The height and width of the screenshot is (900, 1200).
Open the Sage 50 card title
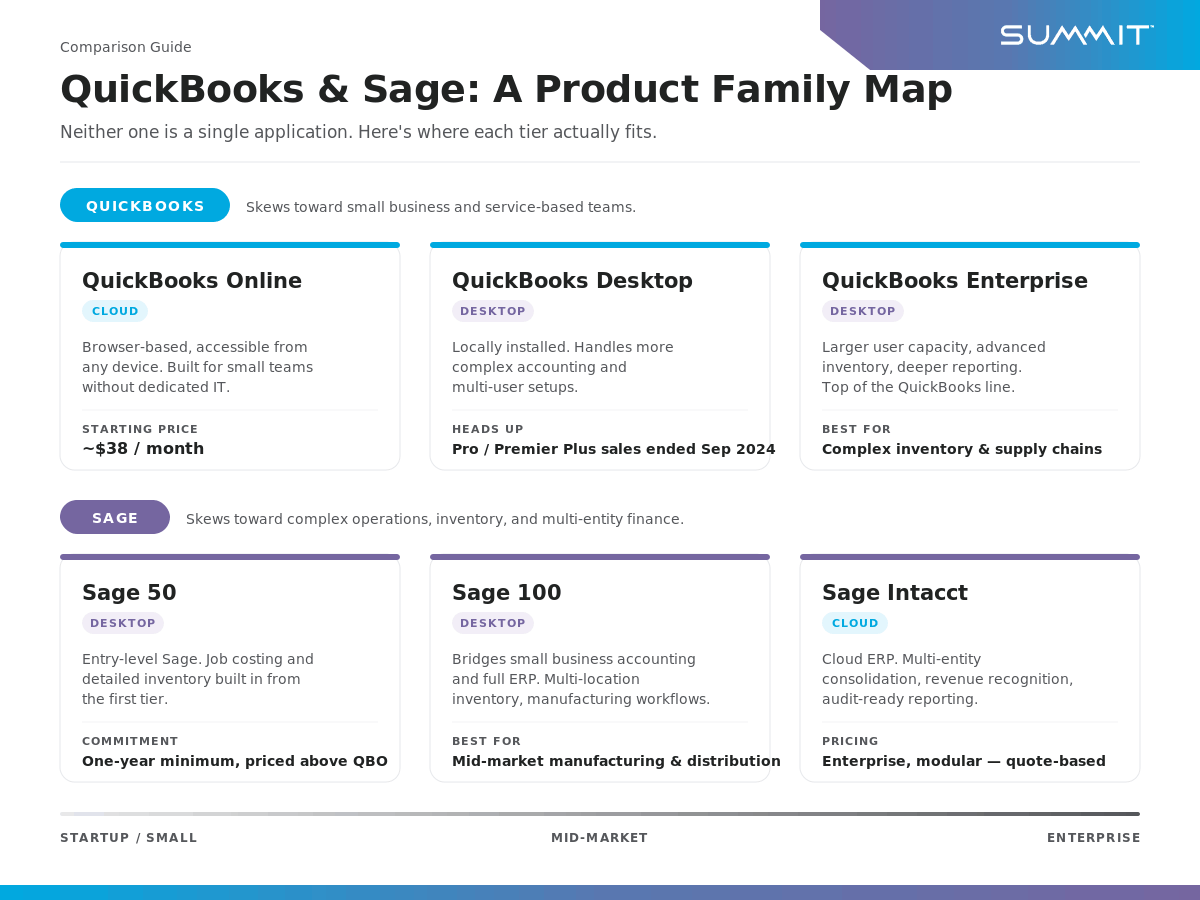click(x=129, y=593)
